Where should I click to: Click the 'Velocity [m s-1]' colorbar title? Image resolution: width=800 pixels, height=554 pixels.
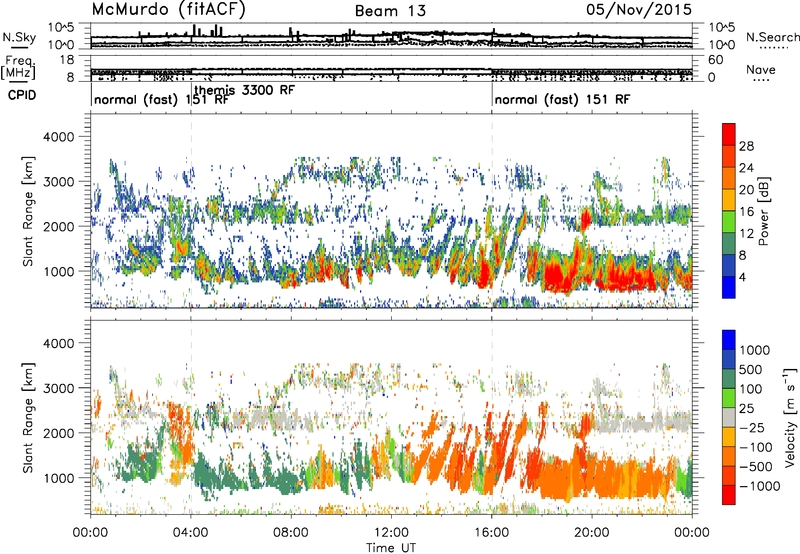[790, 417]
